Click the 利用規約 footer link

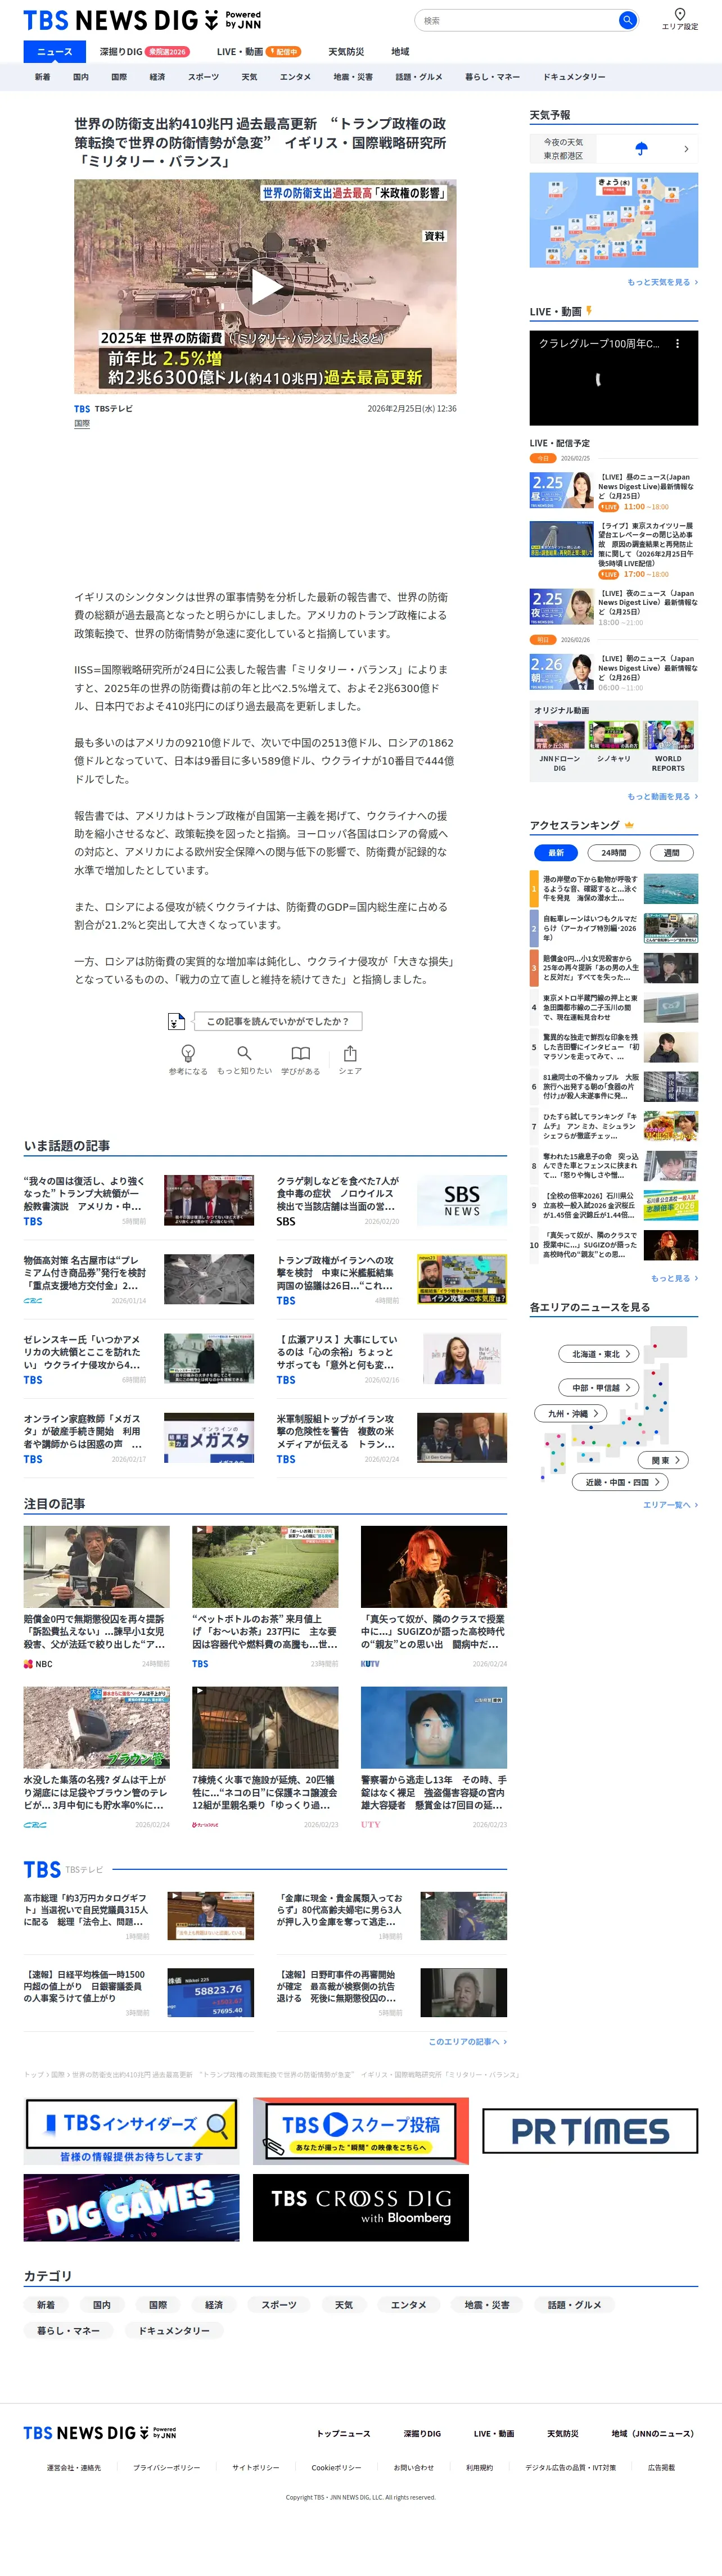point(480,2468)
